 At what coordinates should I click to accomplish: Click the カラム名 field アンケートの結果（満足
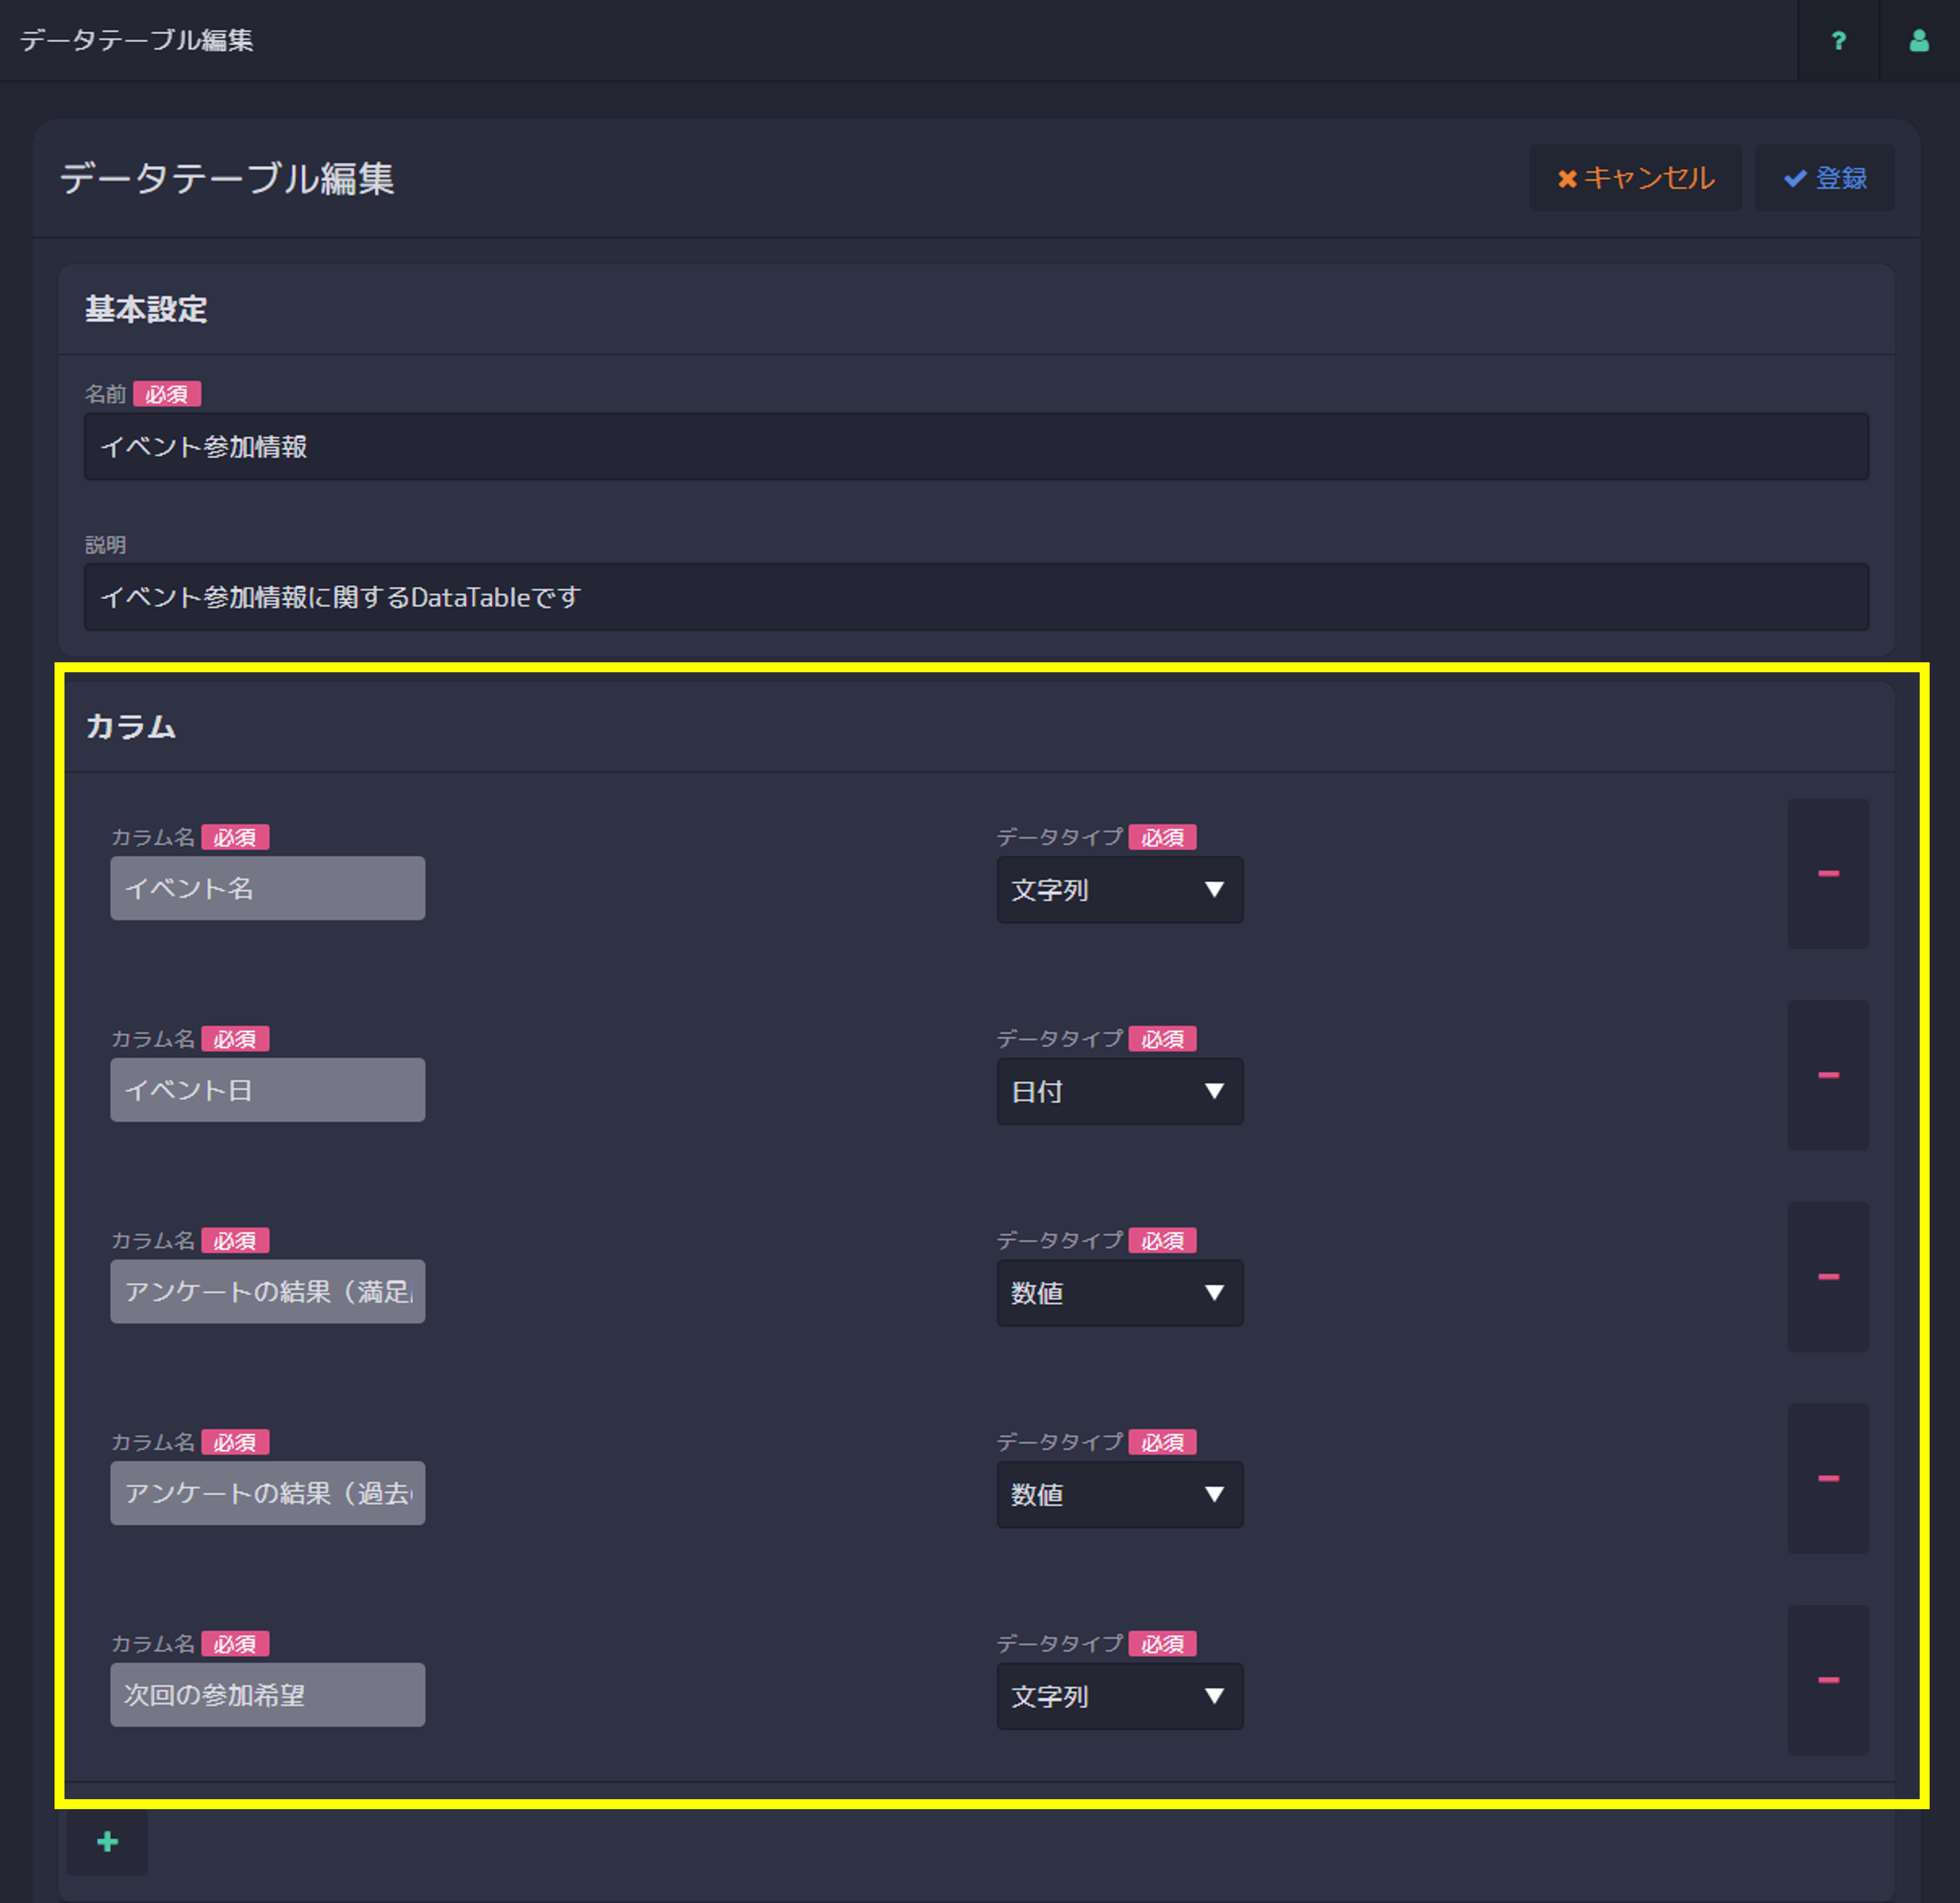[268, 1292]
